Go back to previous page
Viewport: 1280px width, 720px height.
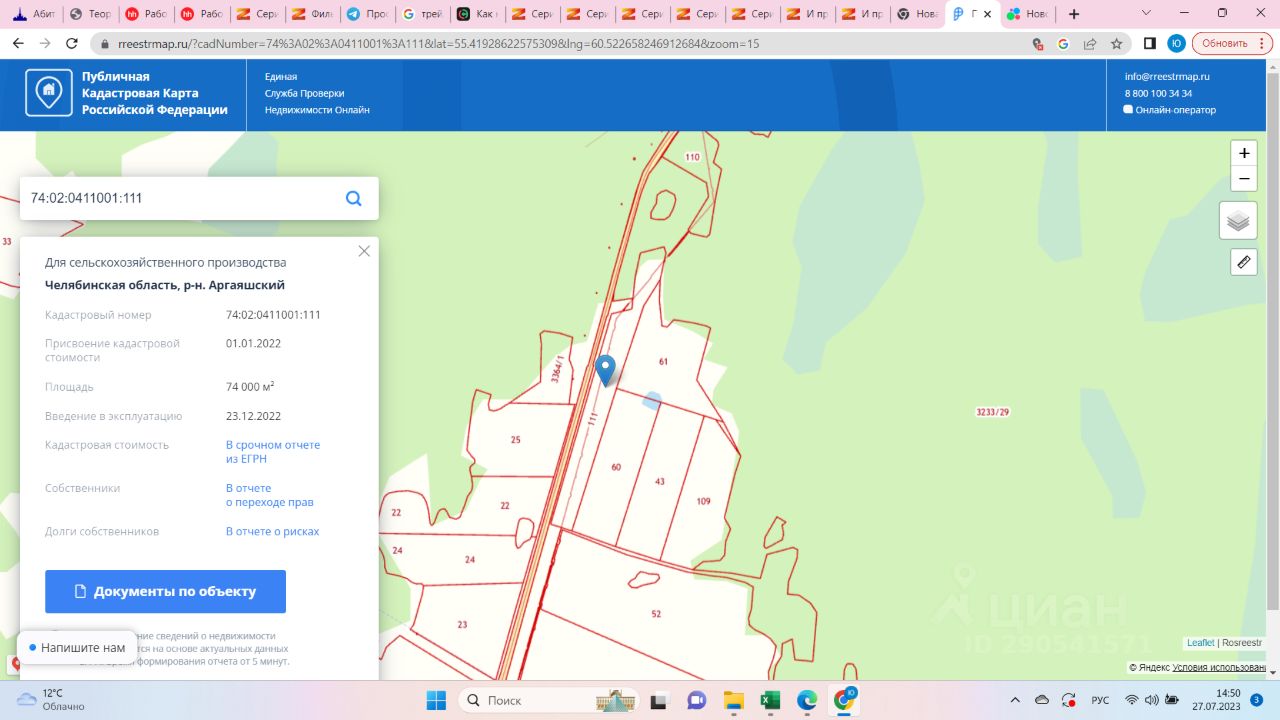coord(18,44)
